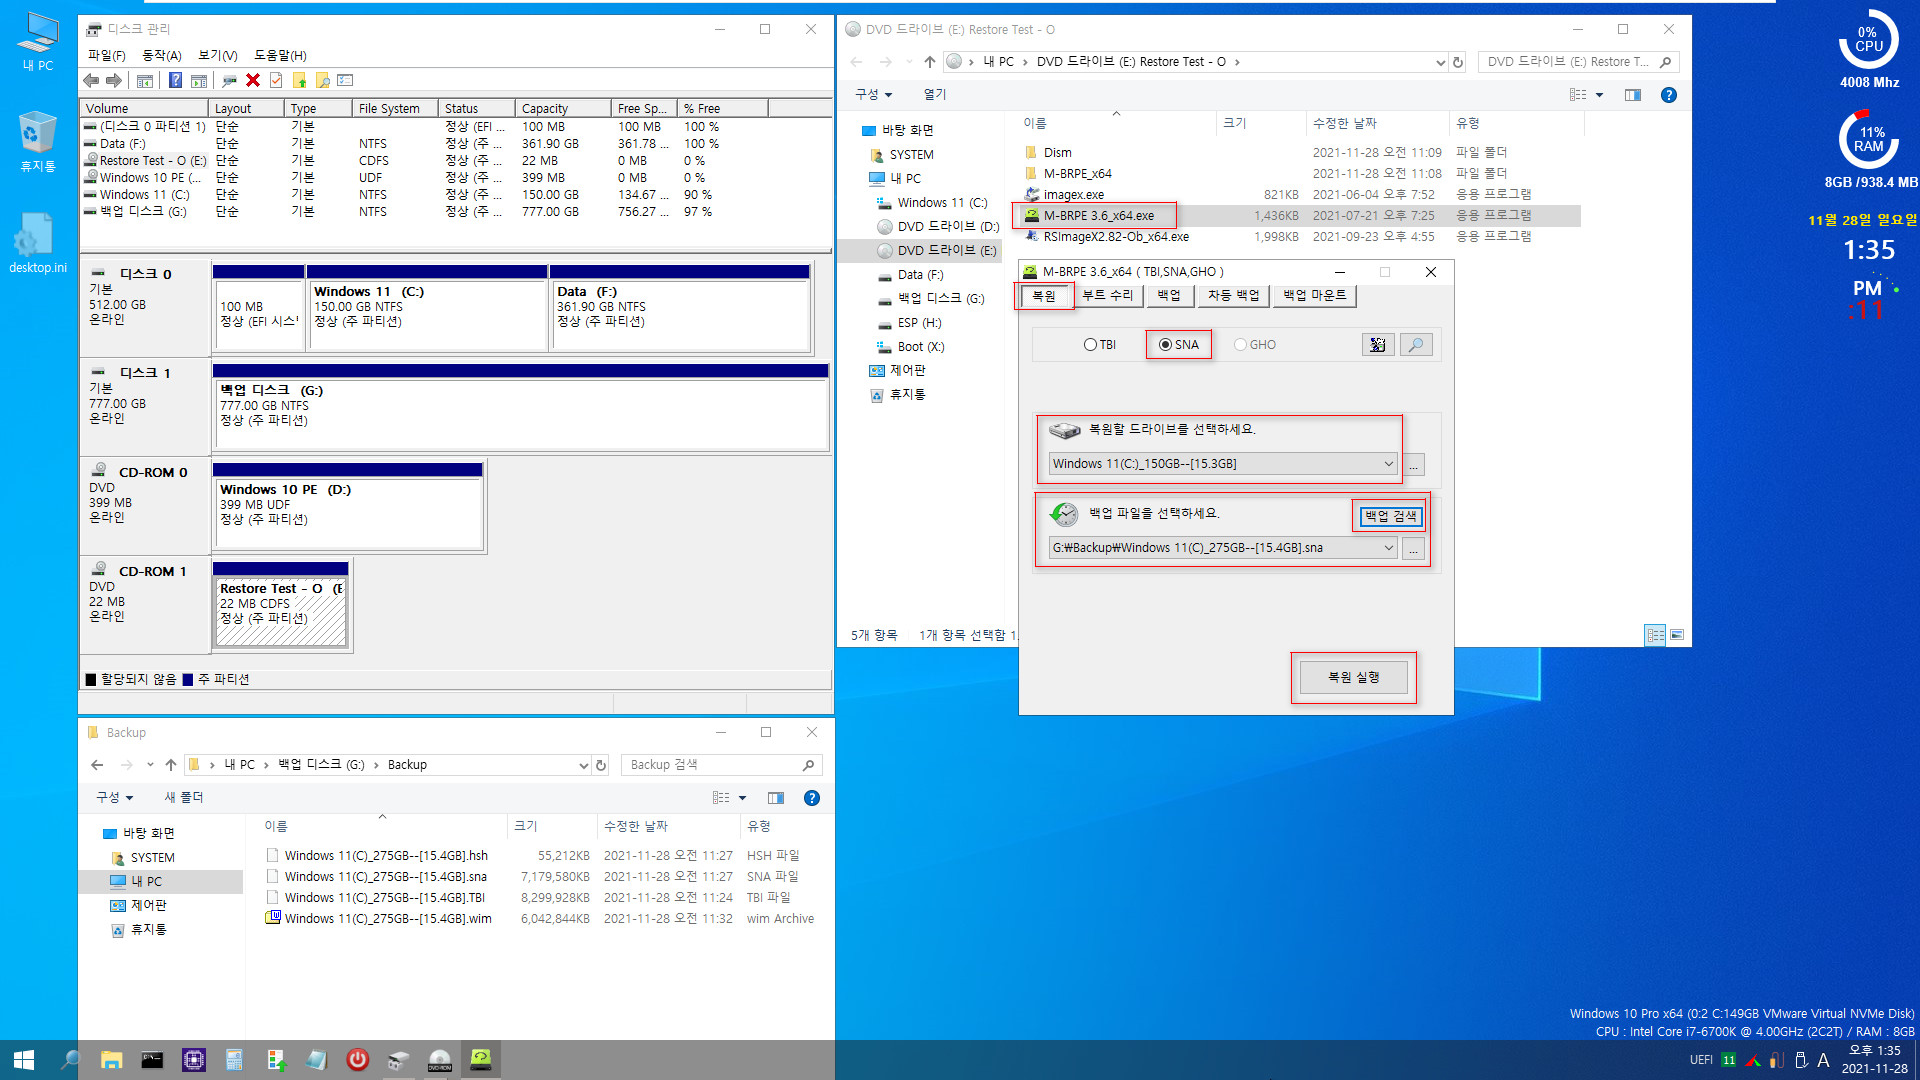Viewport: 1920px width, 1080px height.
Task: Click the checklist settings icon in Disk Management toolbar
Action: click(346, 80)
